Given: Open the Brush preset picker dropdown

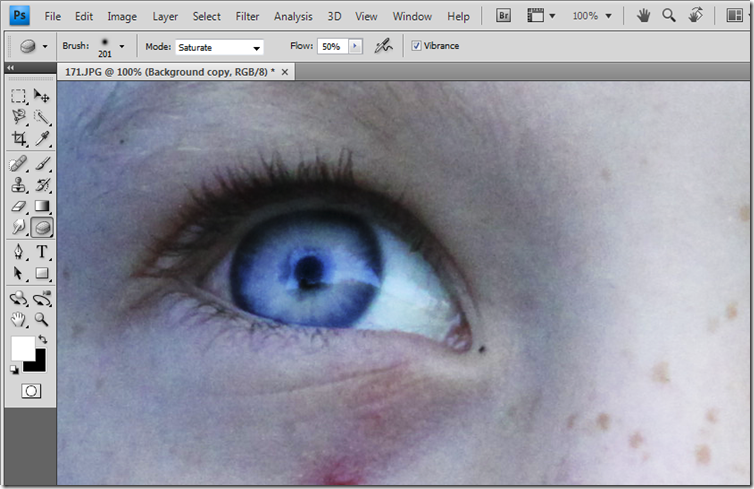Looking at the screenshot, I should click(122, 47).
